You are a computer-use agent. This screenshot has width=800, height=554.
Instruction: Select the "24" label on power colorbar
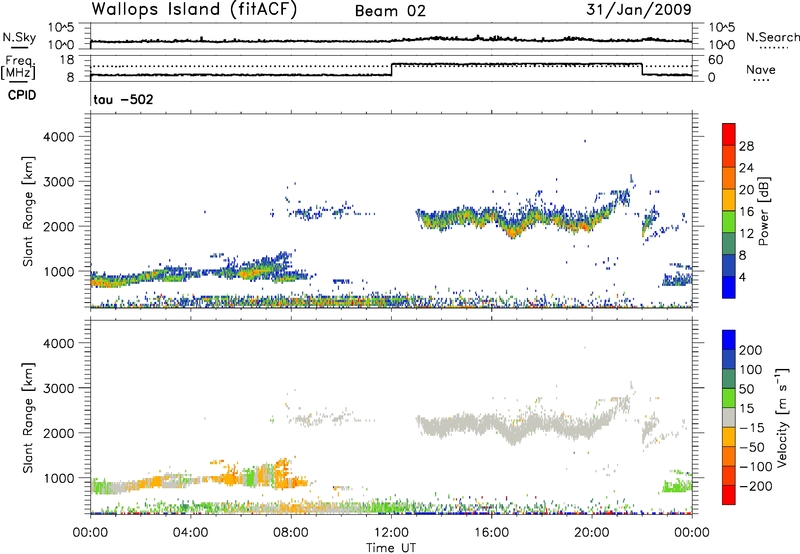746,168
